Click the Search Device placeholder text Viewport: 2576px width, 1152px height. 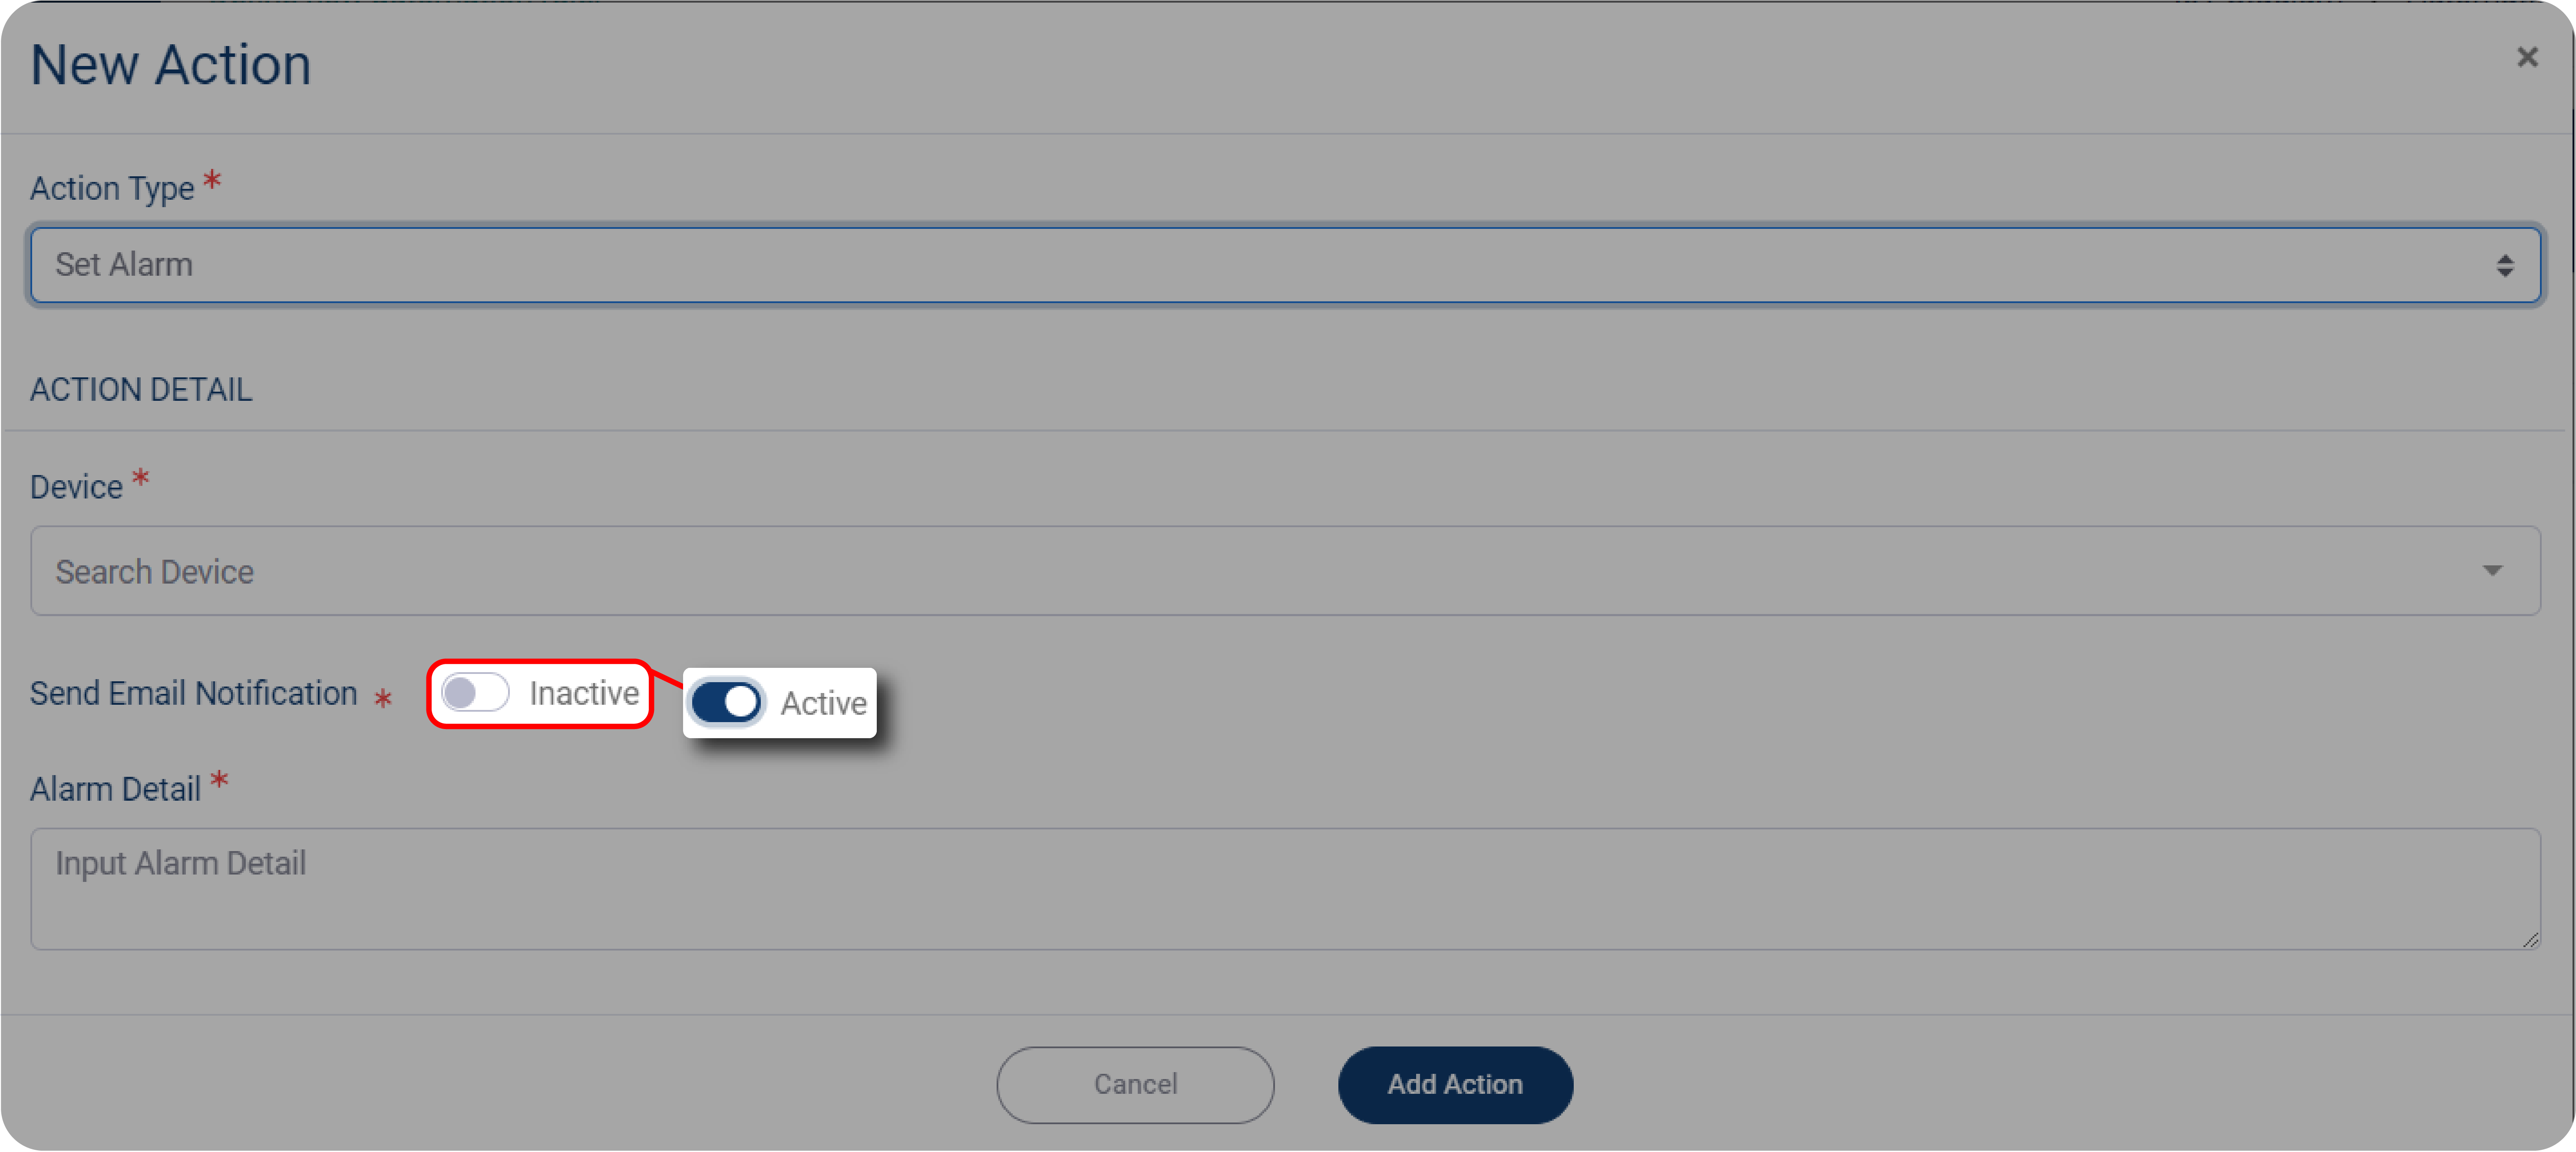154,572
